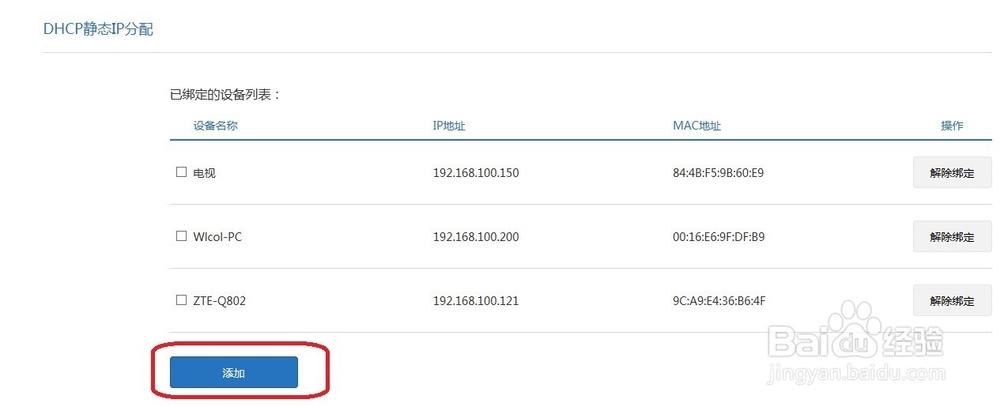This screenshot has width=1000, height=407.
Task: Click MAC address 9C:A9:E4:36:B6:4F
Action: [x=718, y=300]
